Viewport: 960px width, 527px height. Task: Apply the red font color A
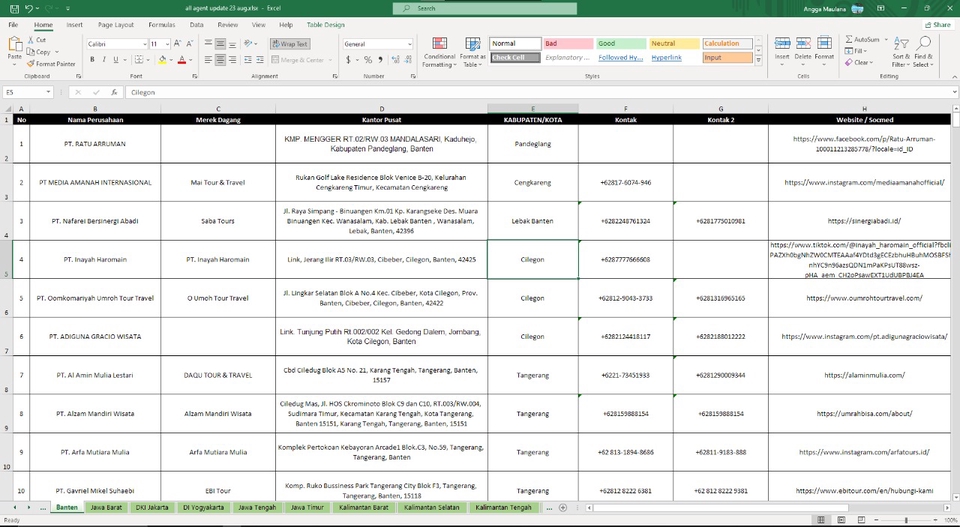pyautogui.click(x=182, y=60)
